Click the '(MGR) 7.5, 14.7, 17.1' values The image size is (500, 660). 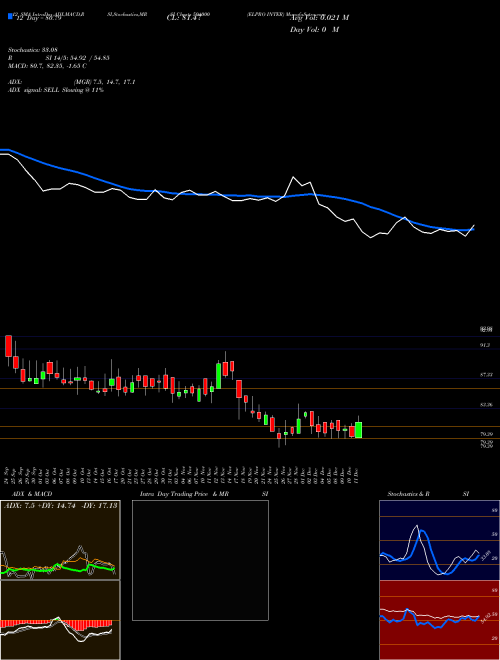(104, 82)
